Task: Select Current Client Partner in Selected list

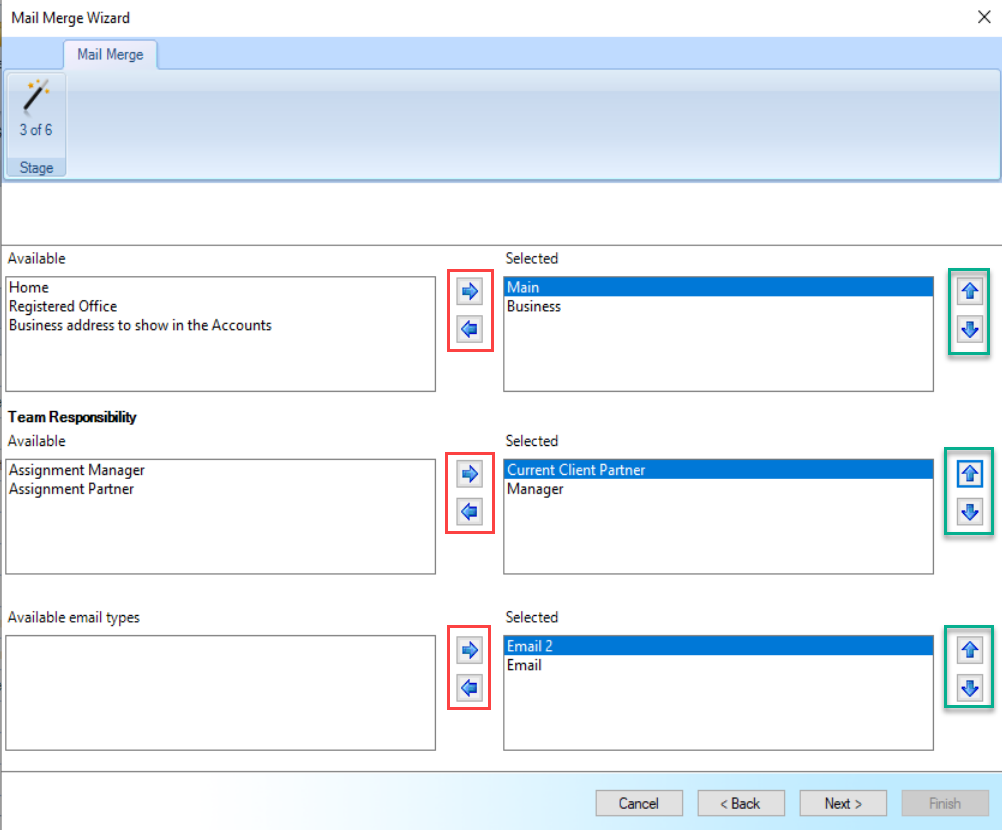Action: point(718,470)
